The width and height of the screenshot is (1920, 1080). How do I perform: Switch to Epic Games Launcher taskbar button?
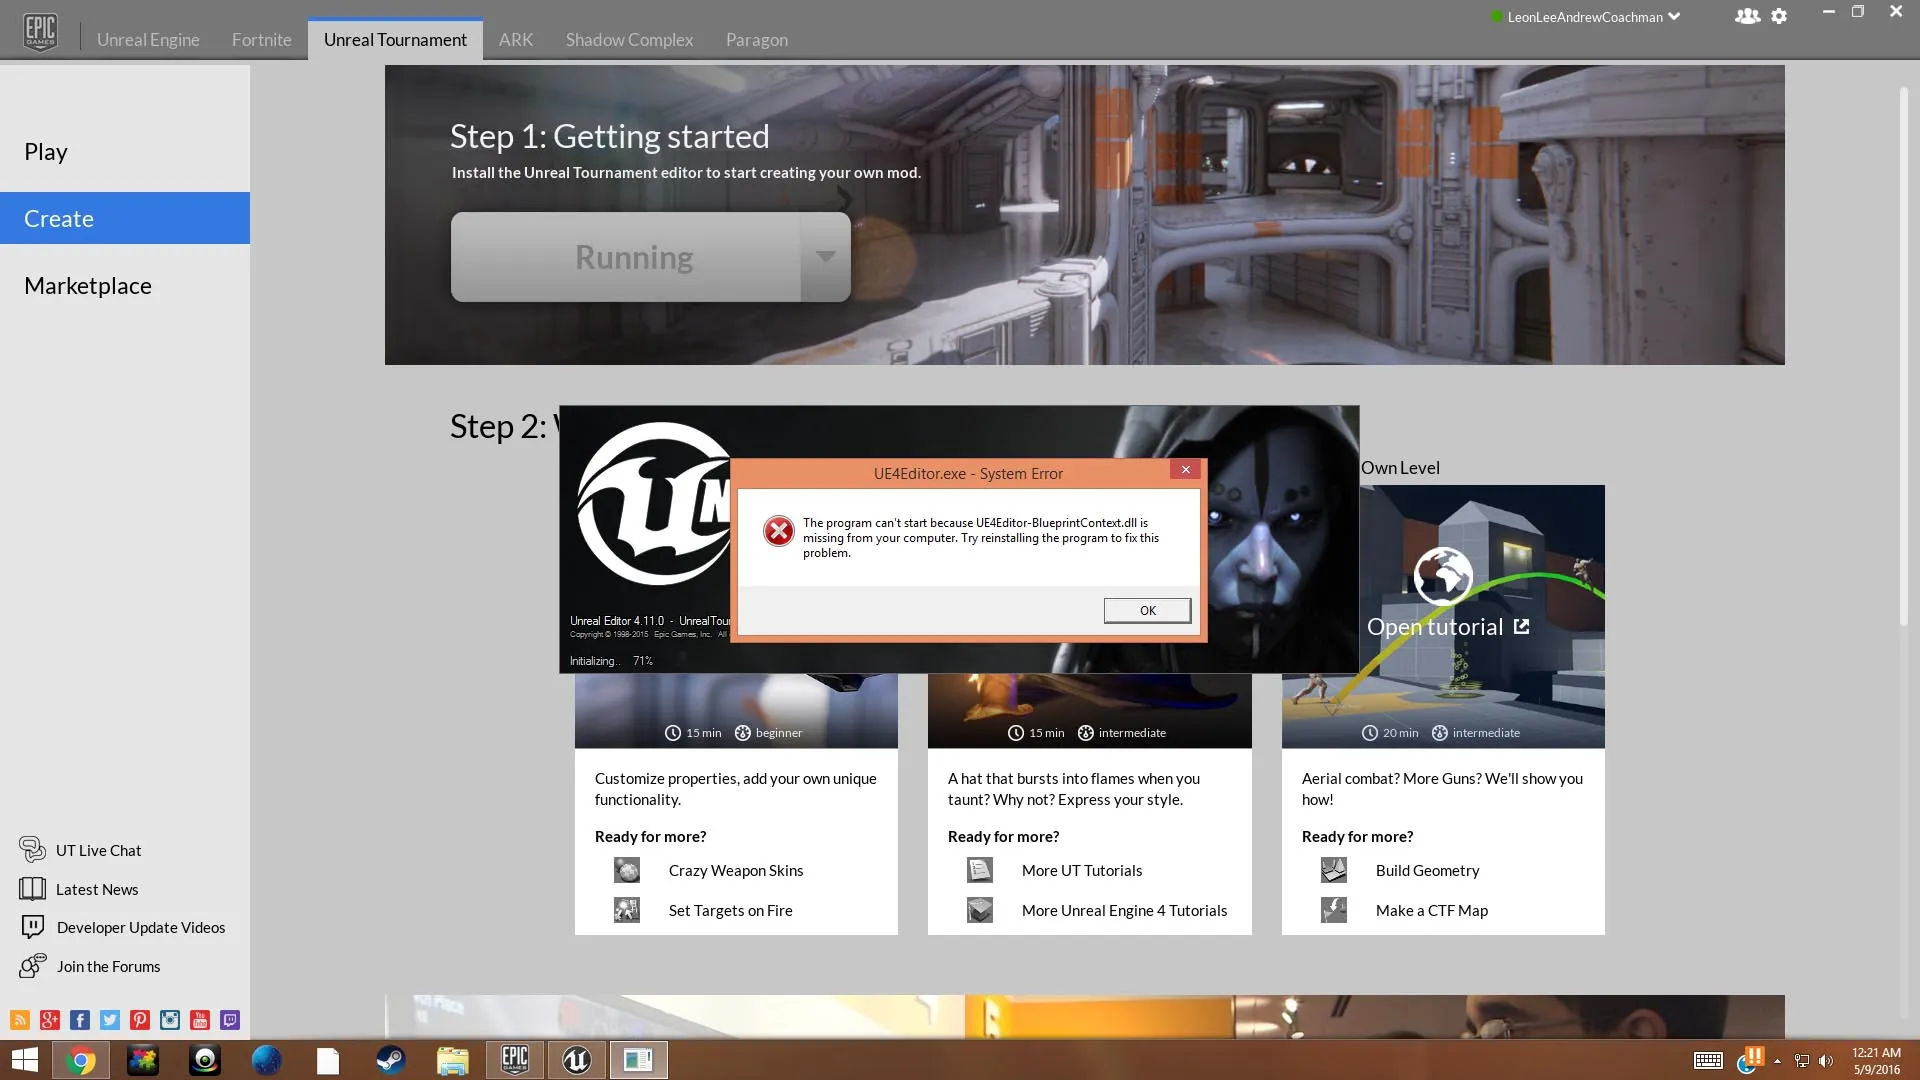pos(515,1060)
